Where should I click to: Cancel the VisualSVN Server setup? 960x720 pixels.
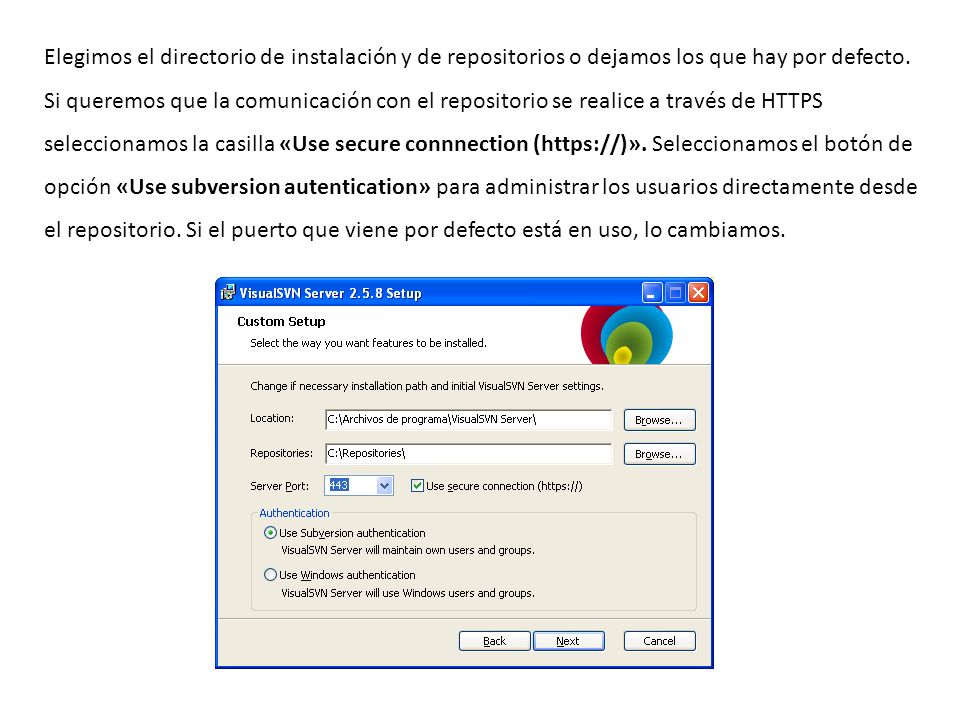pyautogui.click(x=659, y=641)
